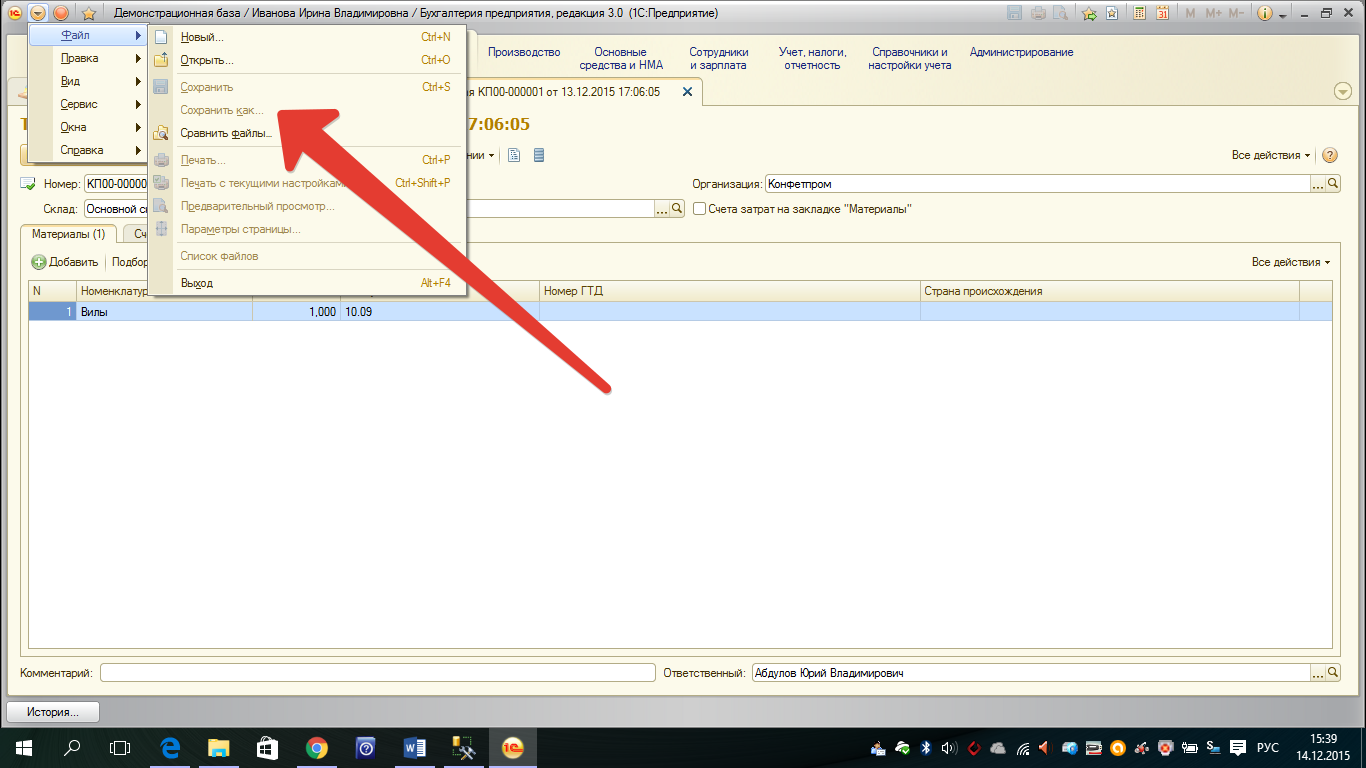Choose Открыть... in File menu

(x=307, y=60)
